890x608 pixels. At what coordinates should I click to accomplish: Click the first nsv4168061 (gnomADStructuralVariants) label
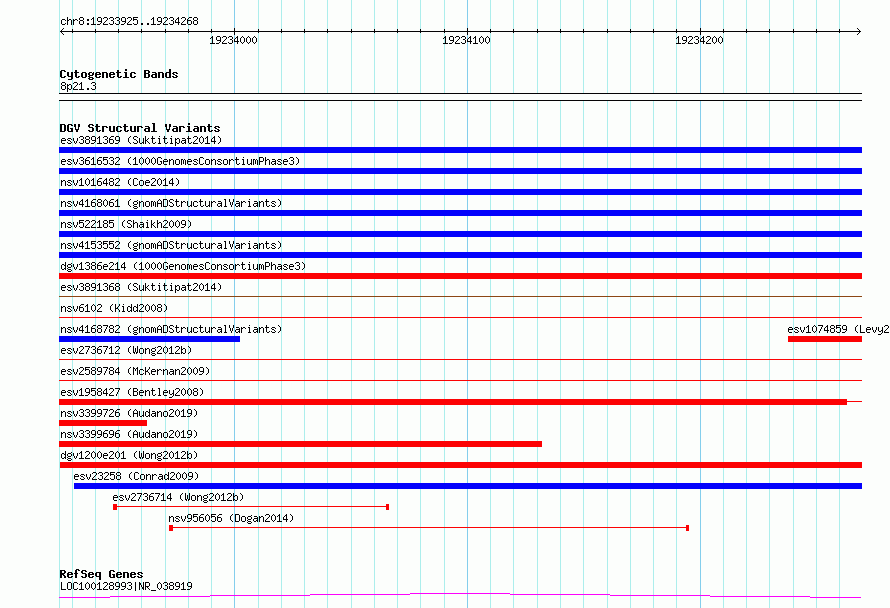171,203
